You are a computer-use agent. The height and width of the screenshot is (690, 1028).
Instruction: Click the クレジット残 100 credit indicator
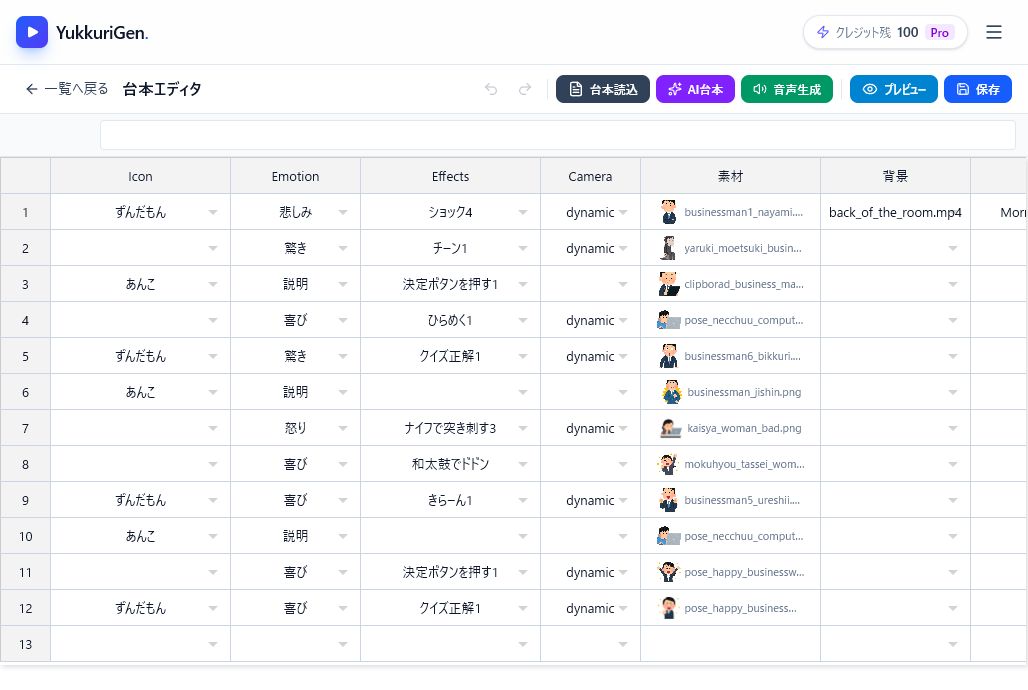pyautogui.click(x=885, y=32)
